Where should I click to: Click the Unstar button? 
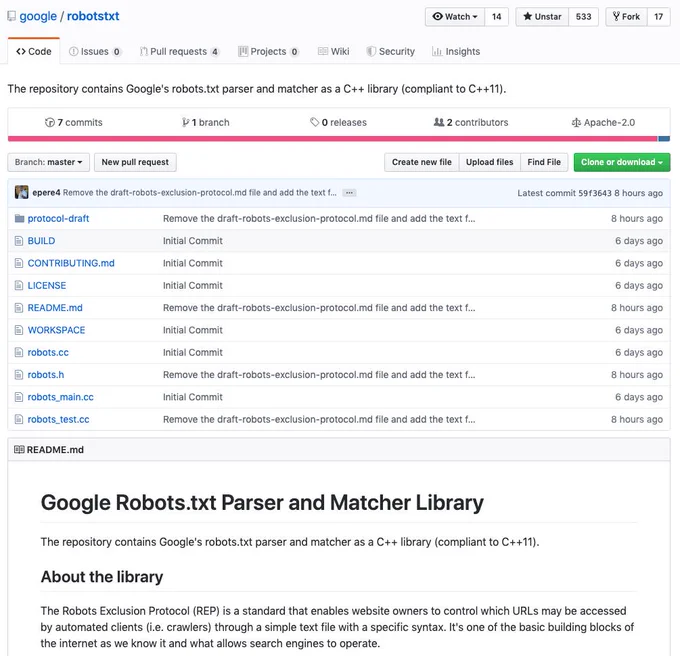[542, 16]
